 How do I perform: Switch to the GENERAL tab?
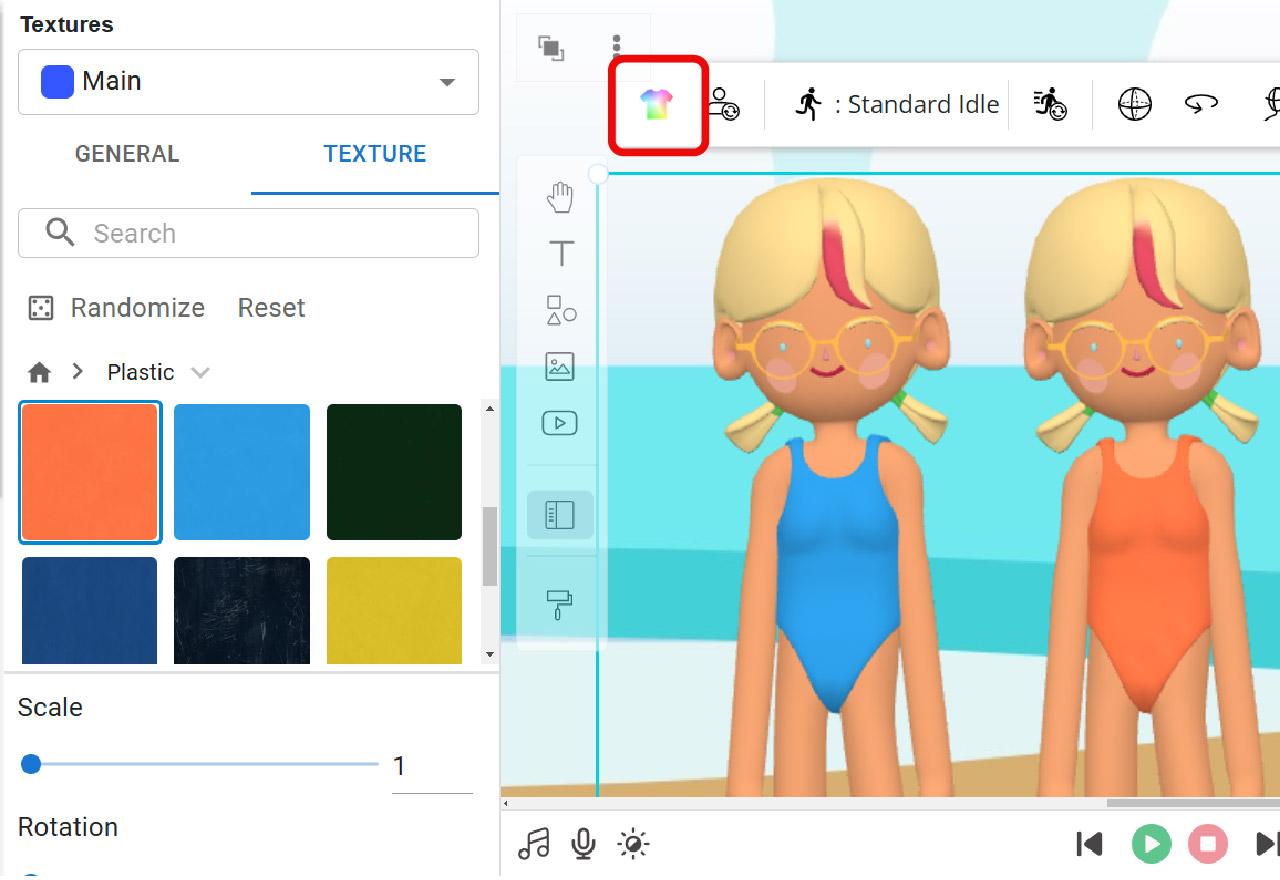pyautogui.click(x=126, y=154)
